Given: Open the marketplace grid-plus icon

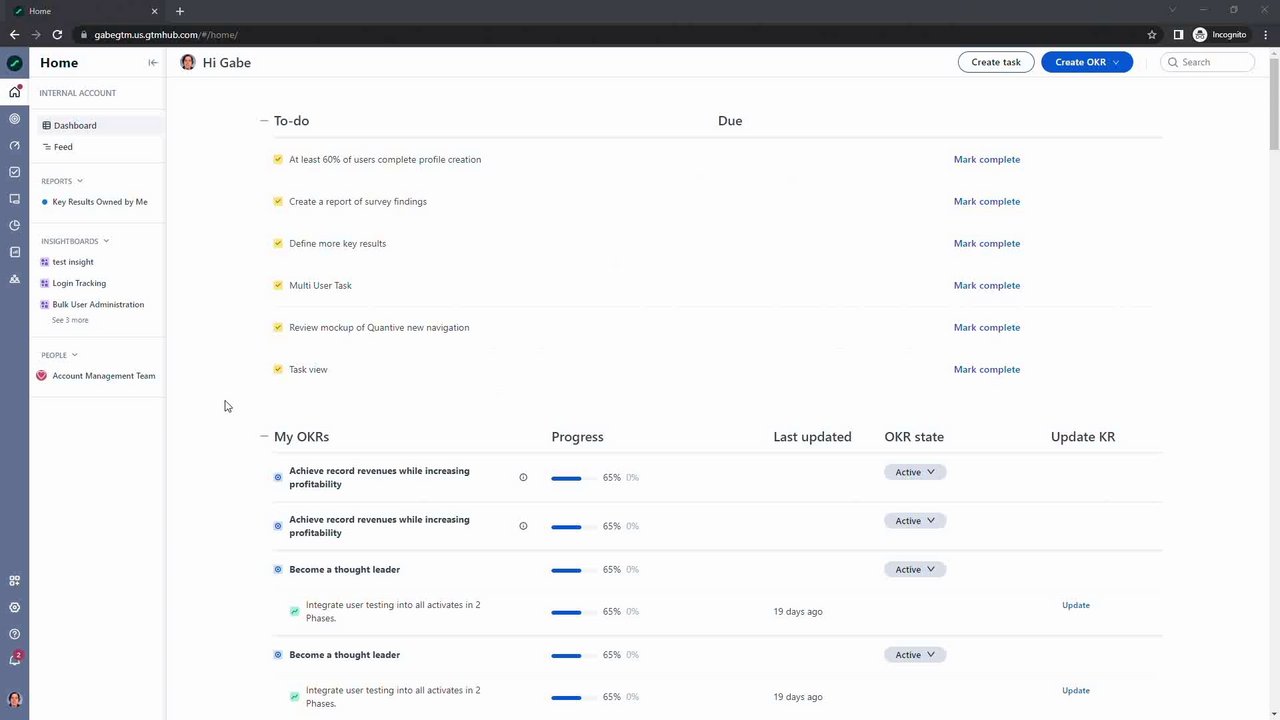Looking at the screenshot, I should coord(14,581).
